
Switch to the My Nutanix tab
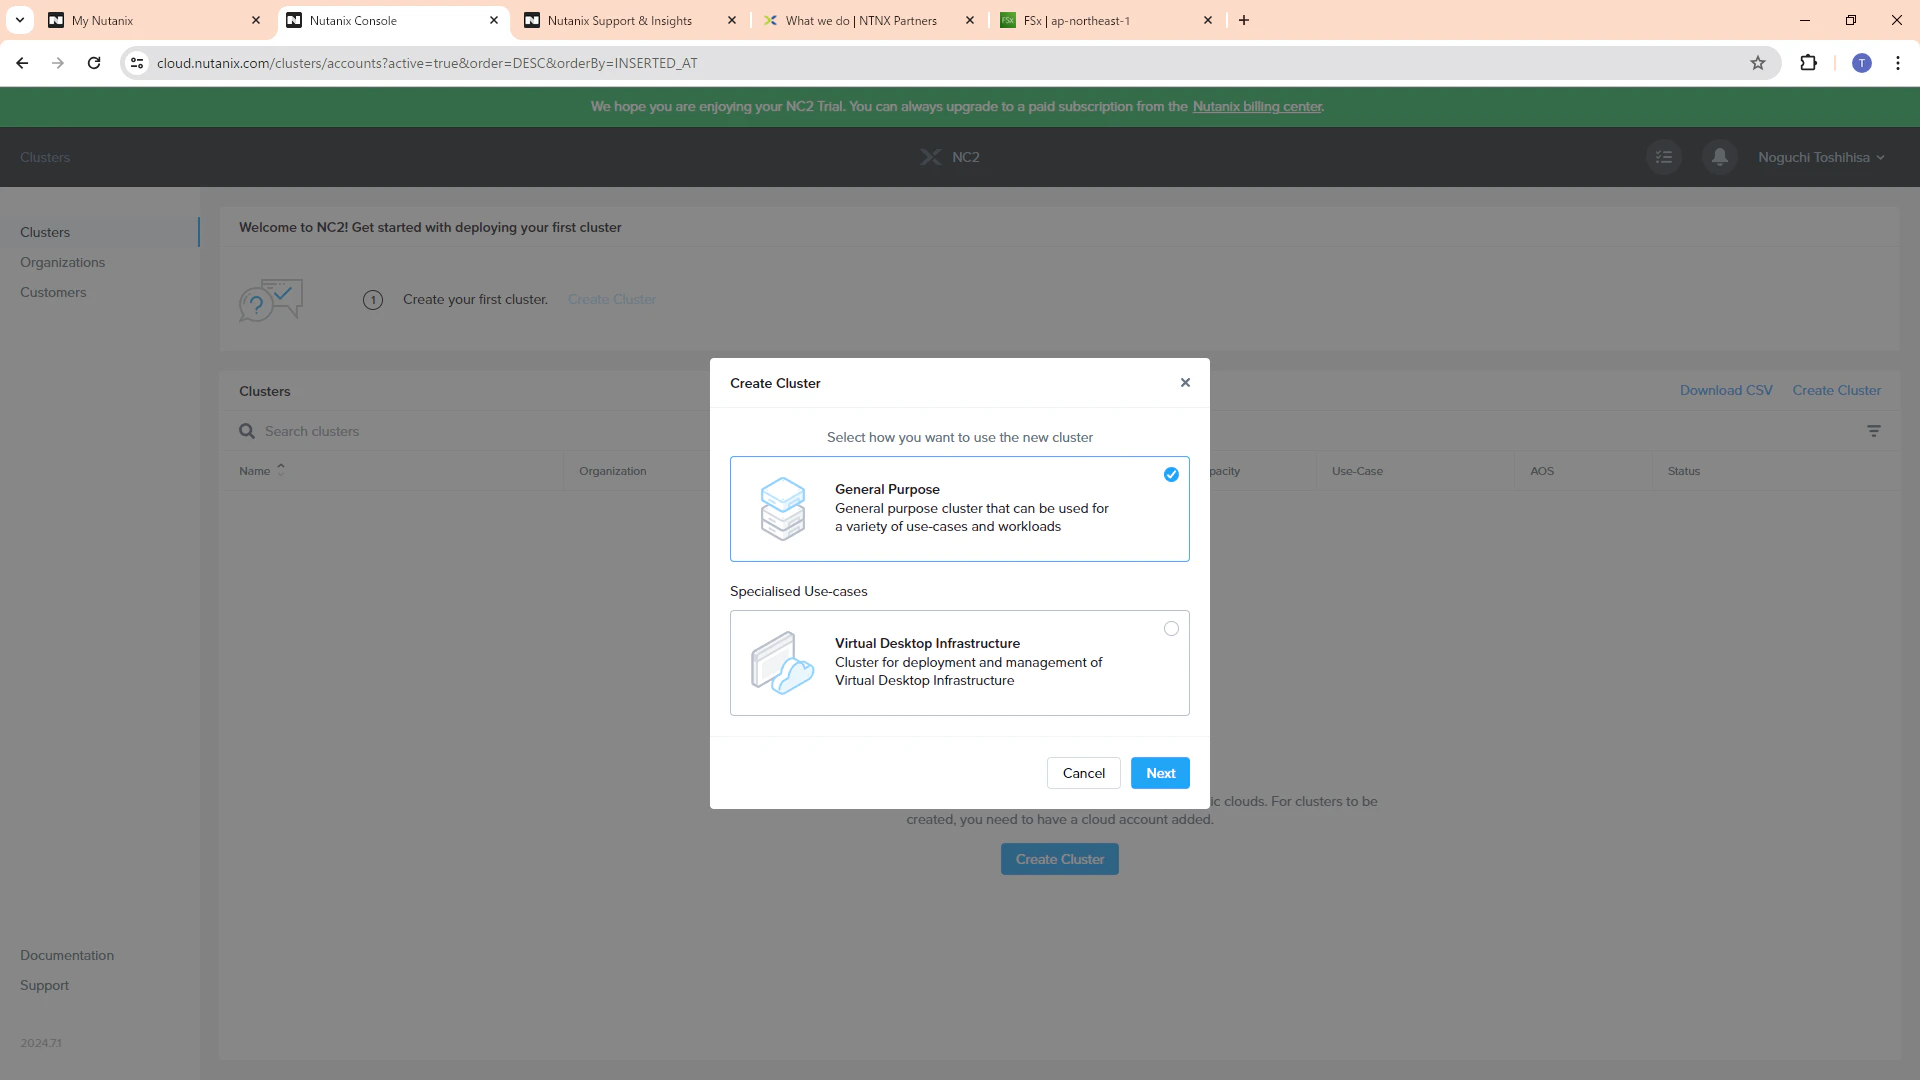pos(153,20)
